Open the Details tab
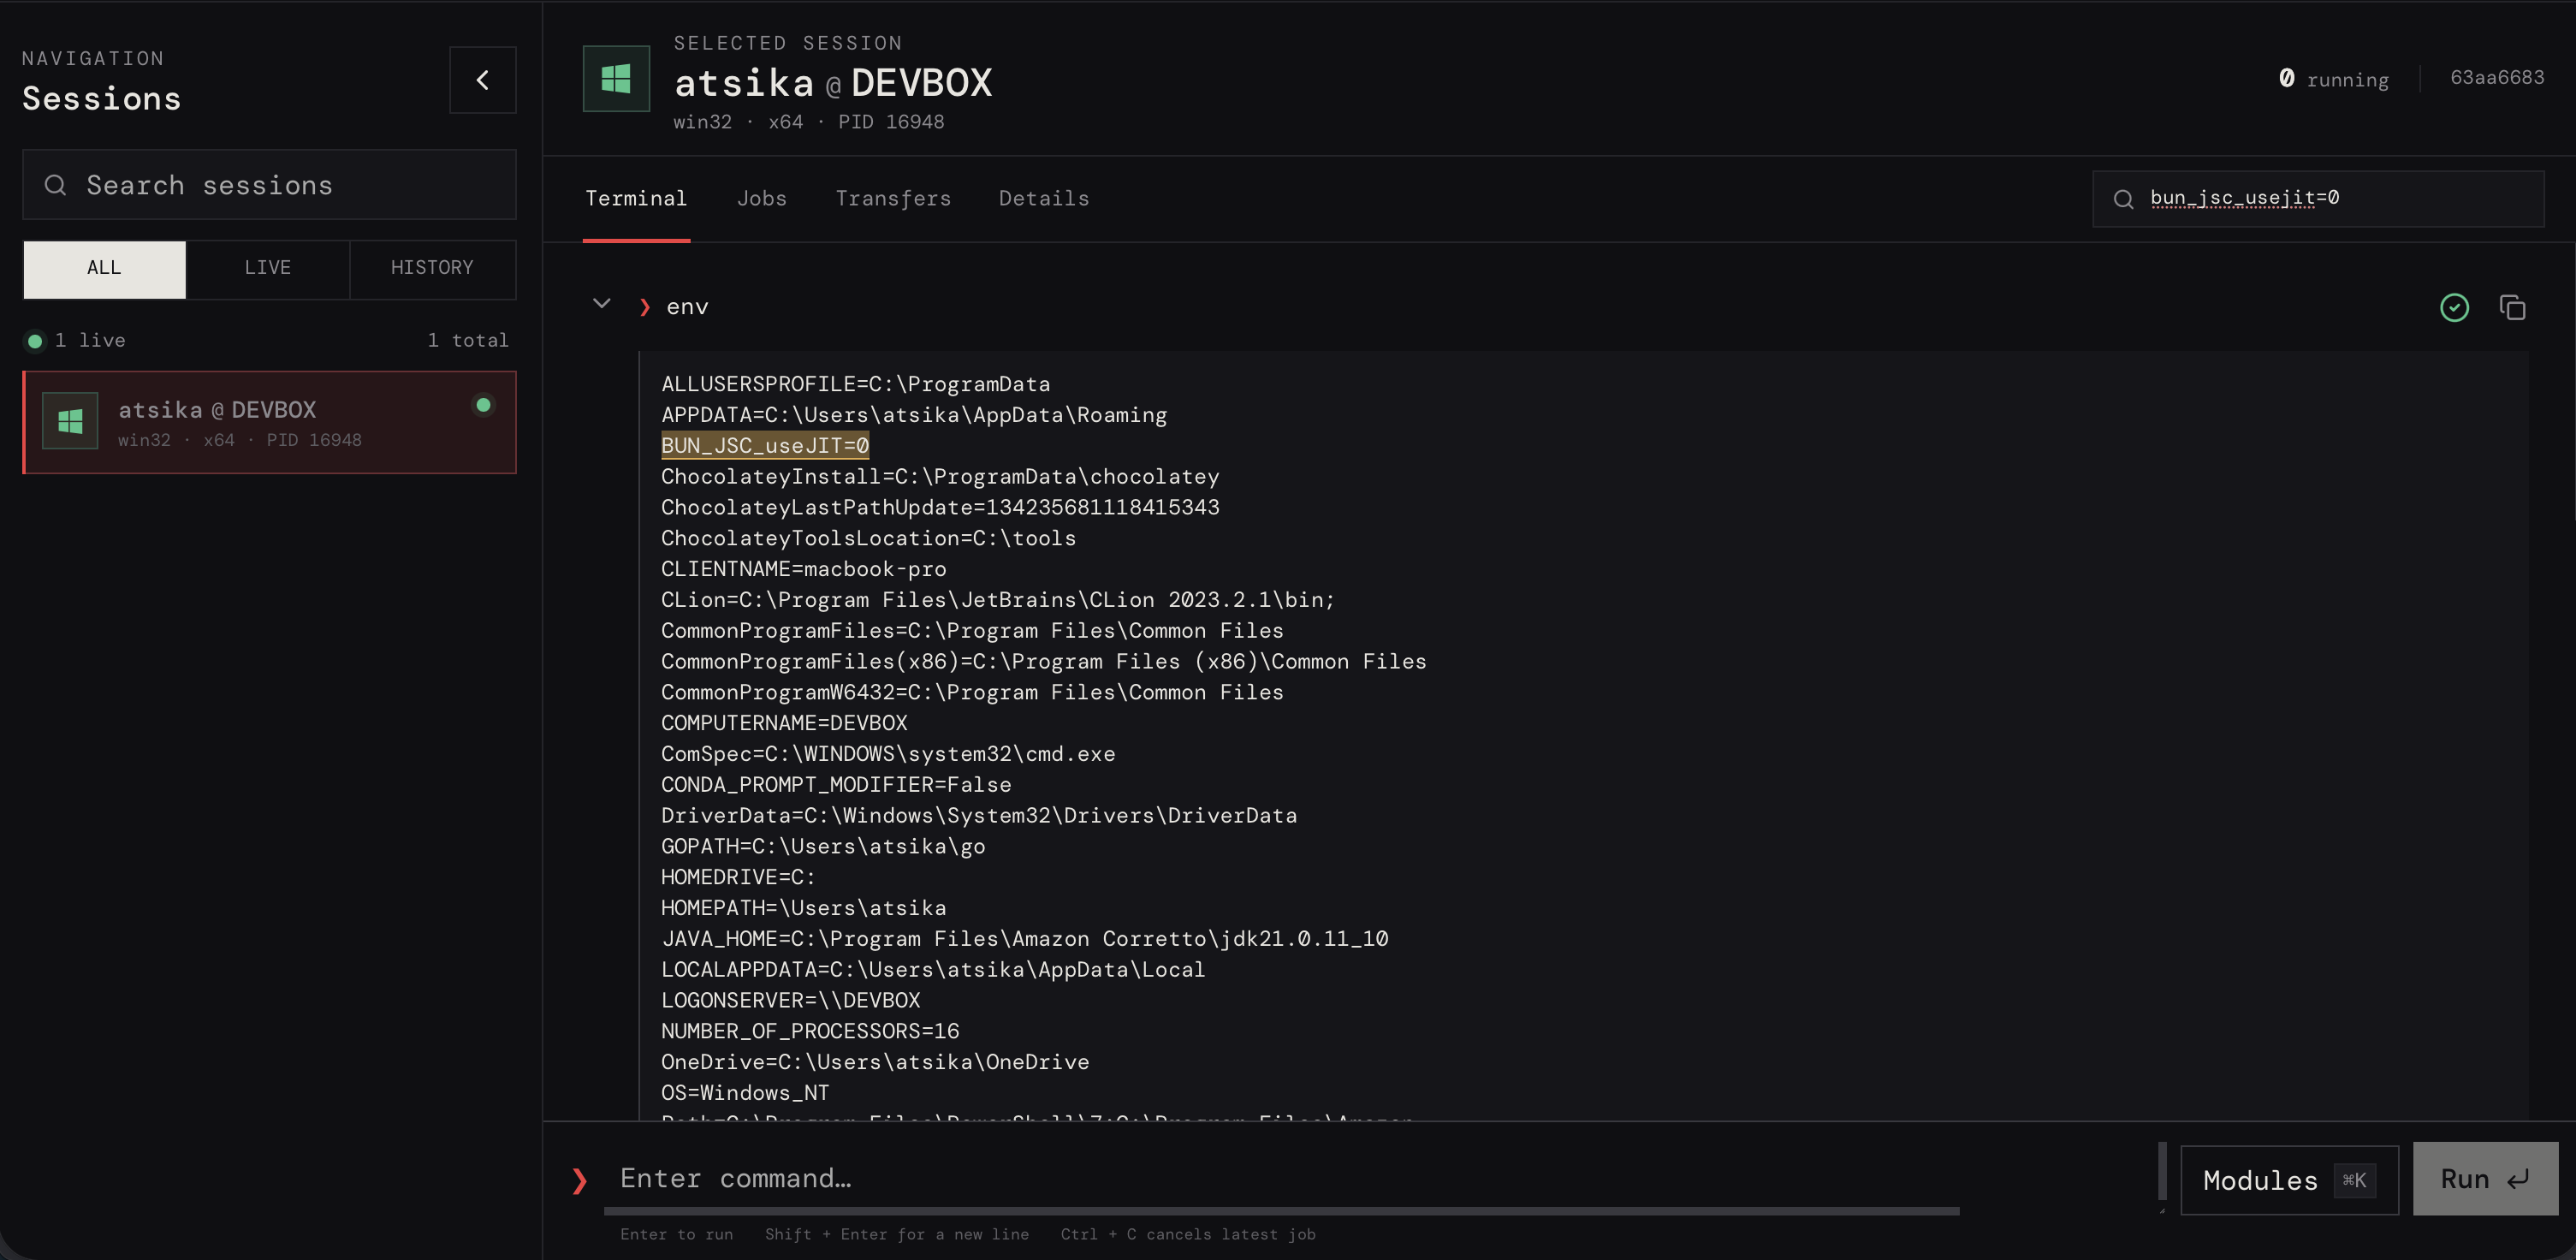Image resolution: width=2576 pixels, height=1260 pixels. click(x=1044, y=199)
